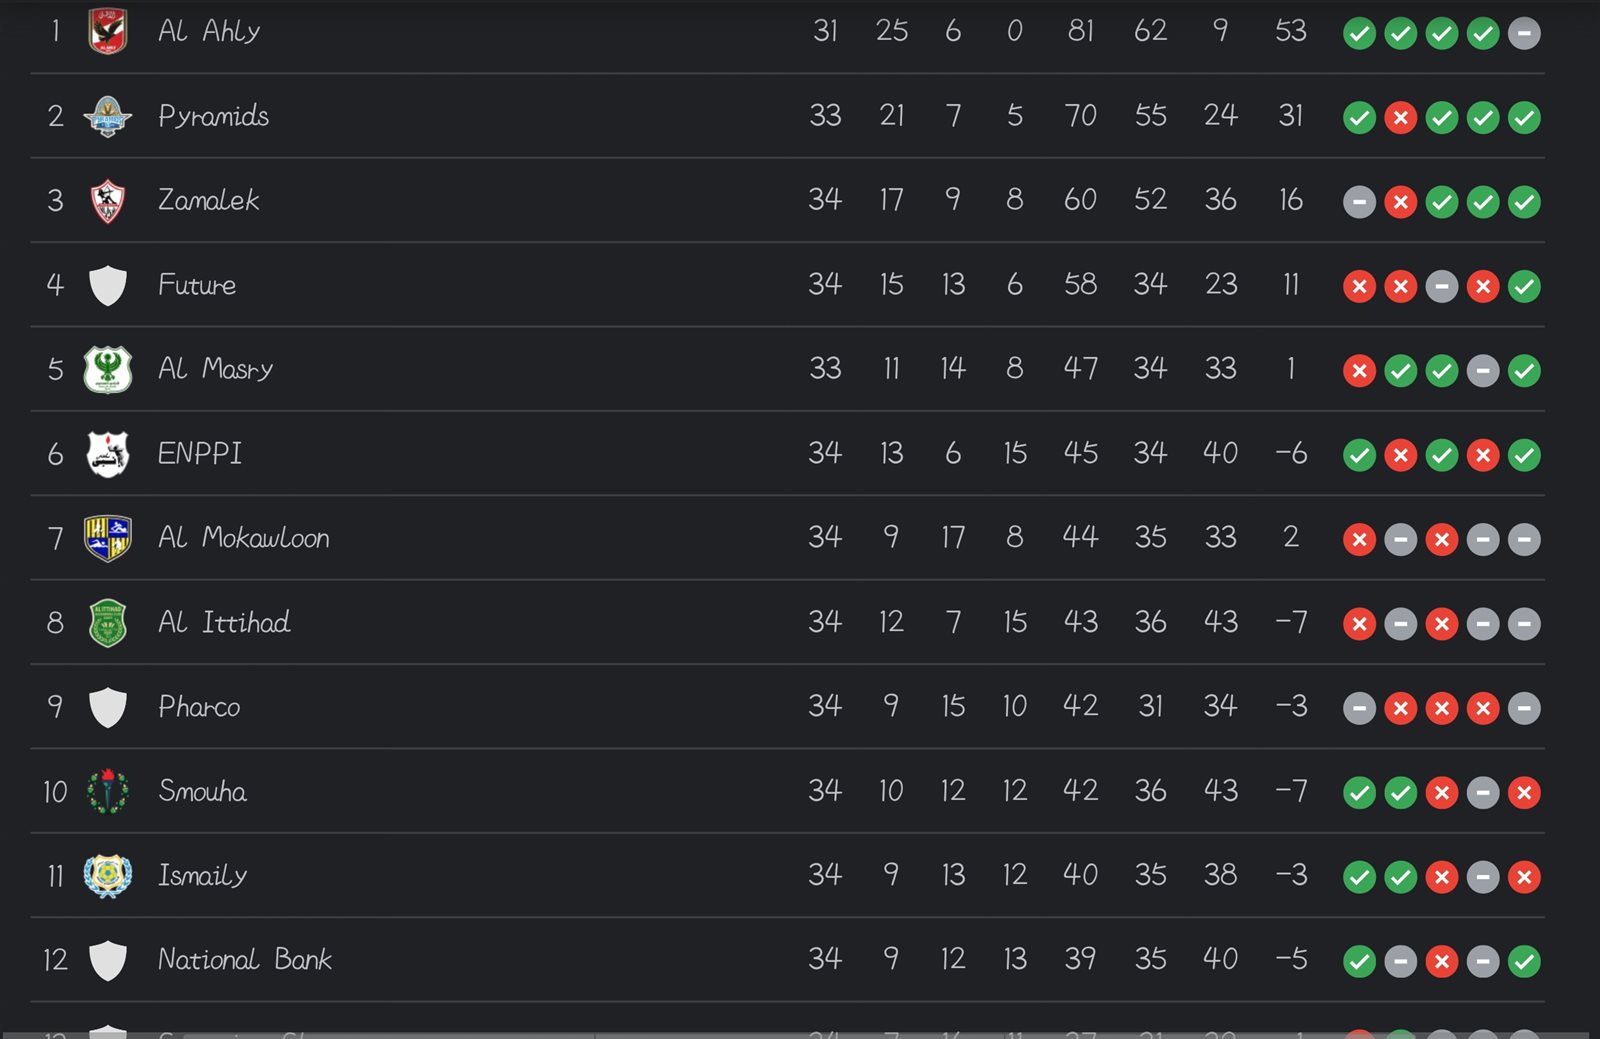Click the ENPPI team logo
This screenshot has width=1600, height=1039.
coord(107,454)
